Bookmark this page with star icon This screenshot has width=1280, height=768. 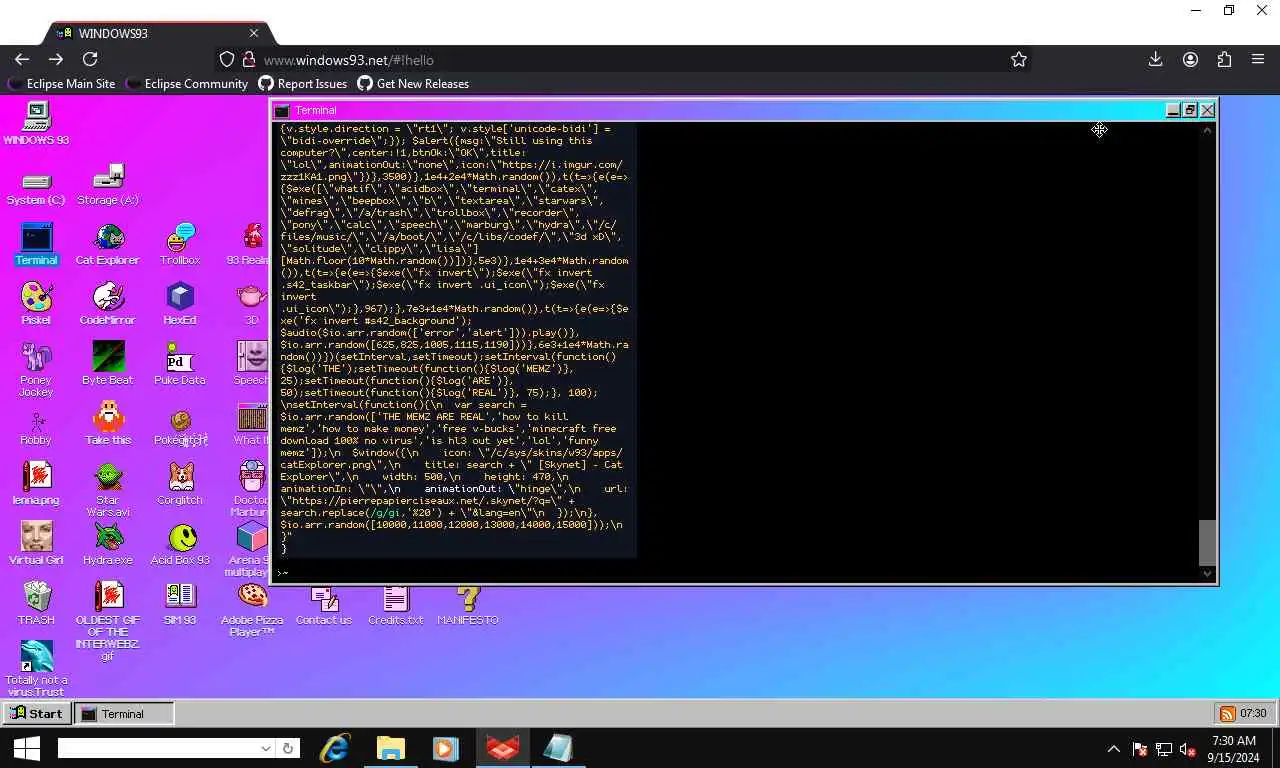[x=1019, y=59]
